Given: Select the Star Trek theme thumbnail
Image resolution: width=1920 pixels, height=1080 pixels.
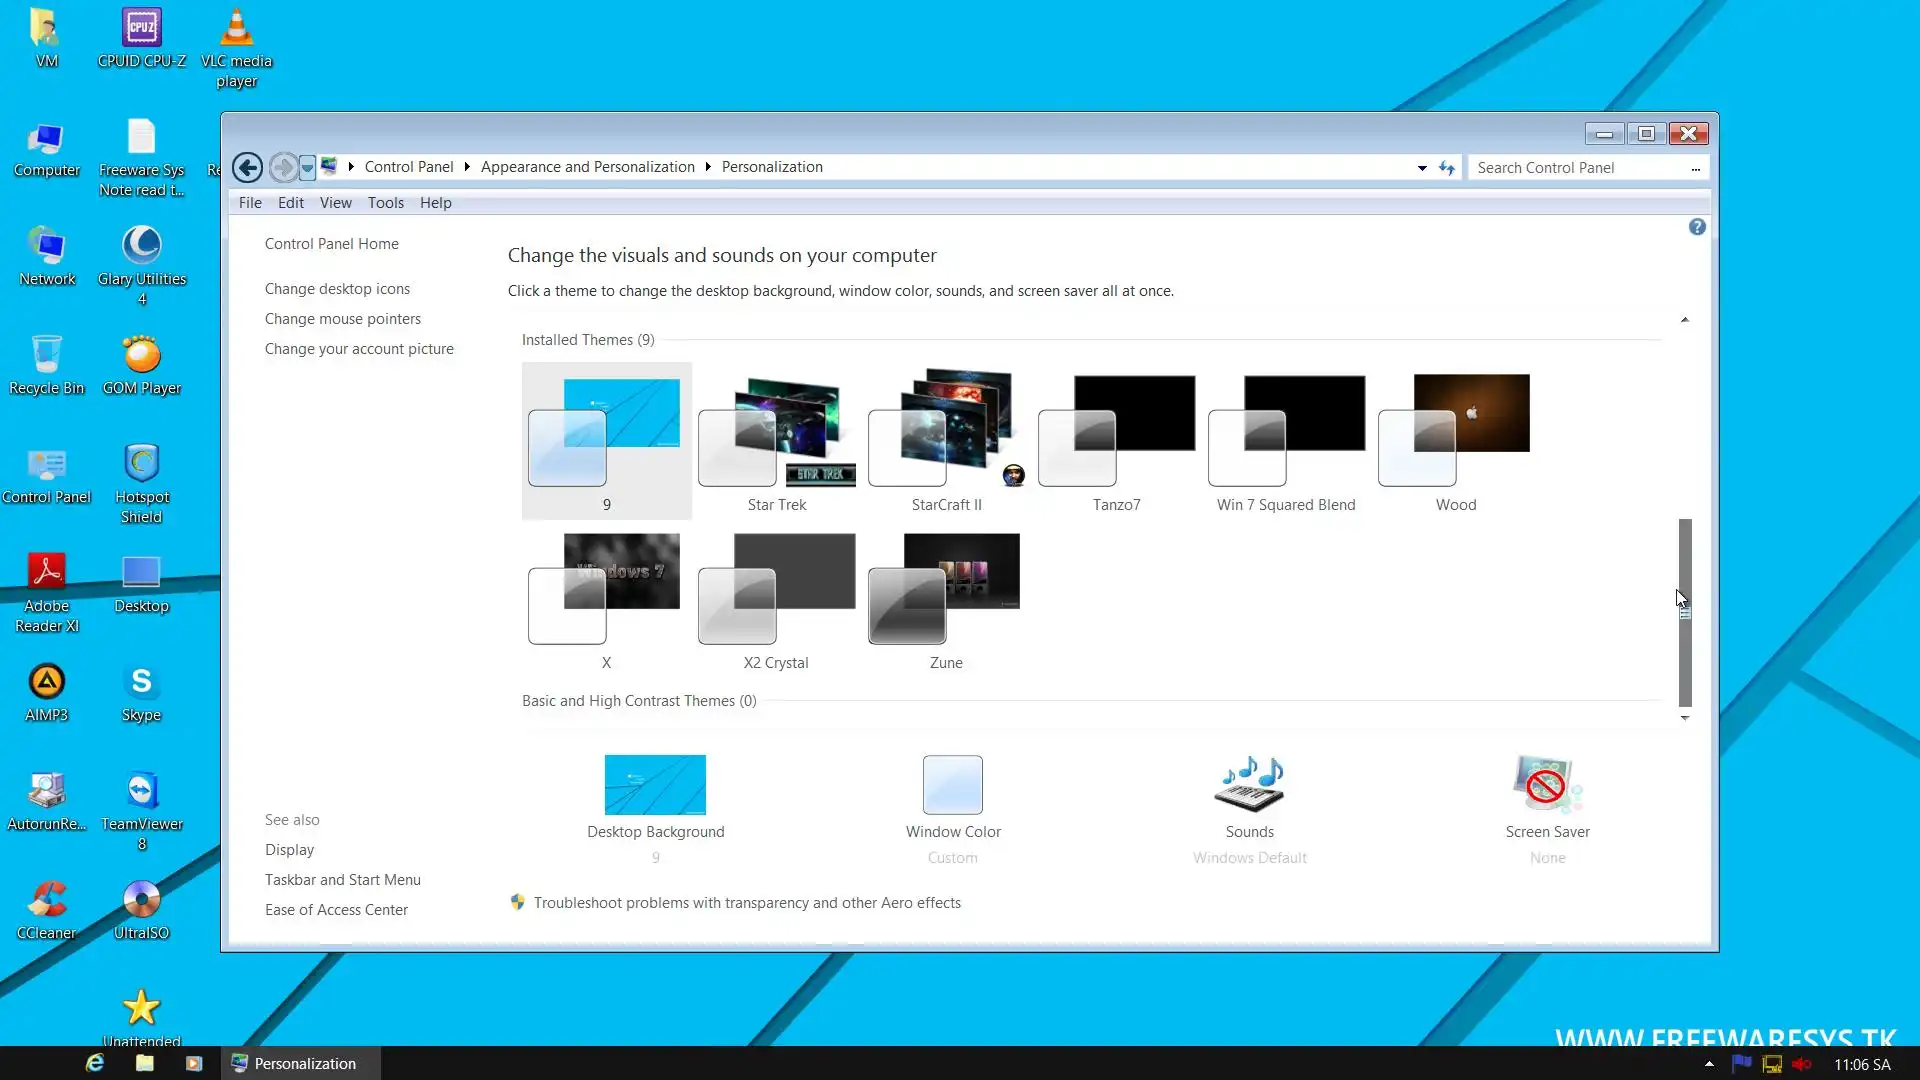Looking at the screenshot, I should tap(777, 432).
